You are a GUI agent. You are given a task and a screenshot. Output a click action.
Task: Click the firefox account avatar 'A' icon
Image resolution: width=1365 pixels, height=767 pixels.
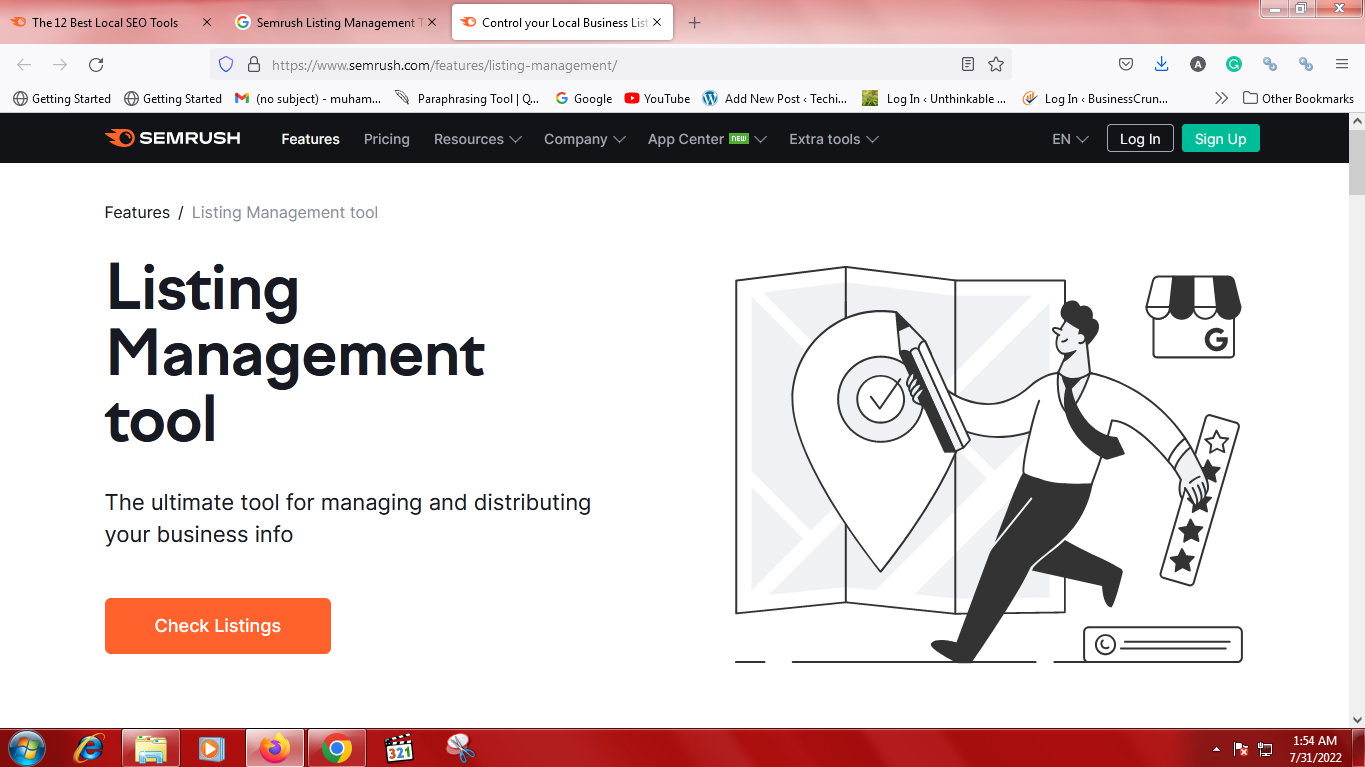(1198, 64)
